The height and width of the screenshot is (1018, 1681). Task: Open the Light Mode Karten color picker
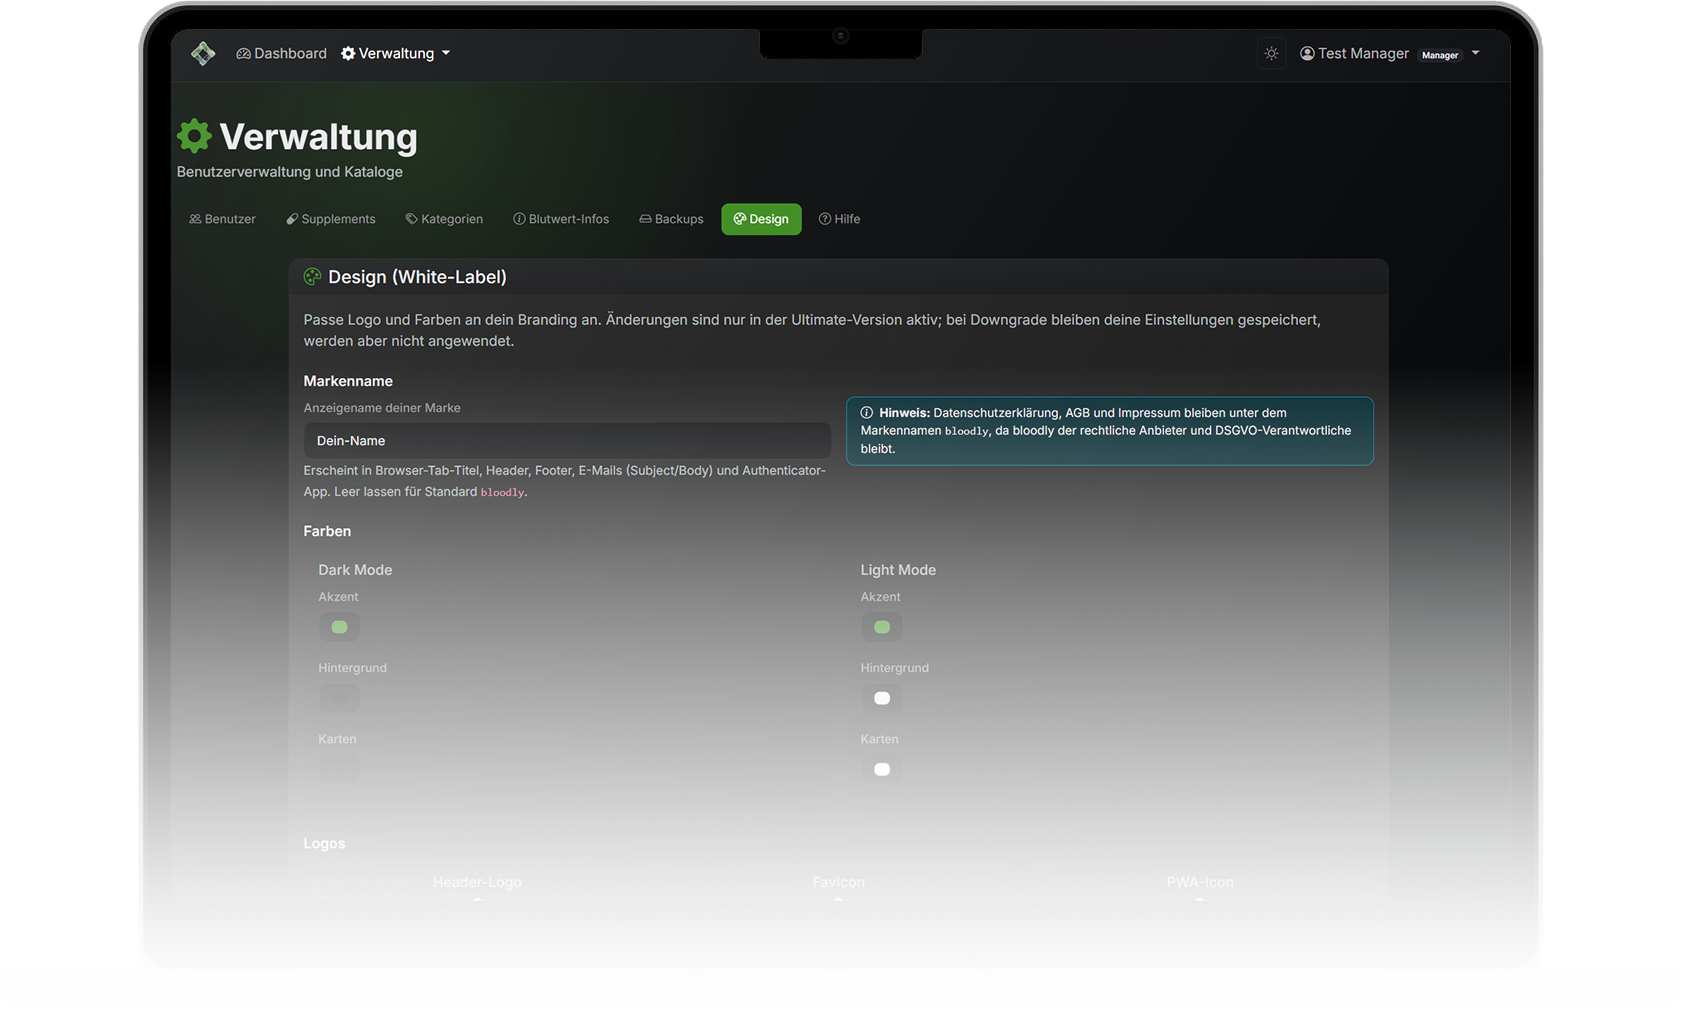click(x=881, y=769)
